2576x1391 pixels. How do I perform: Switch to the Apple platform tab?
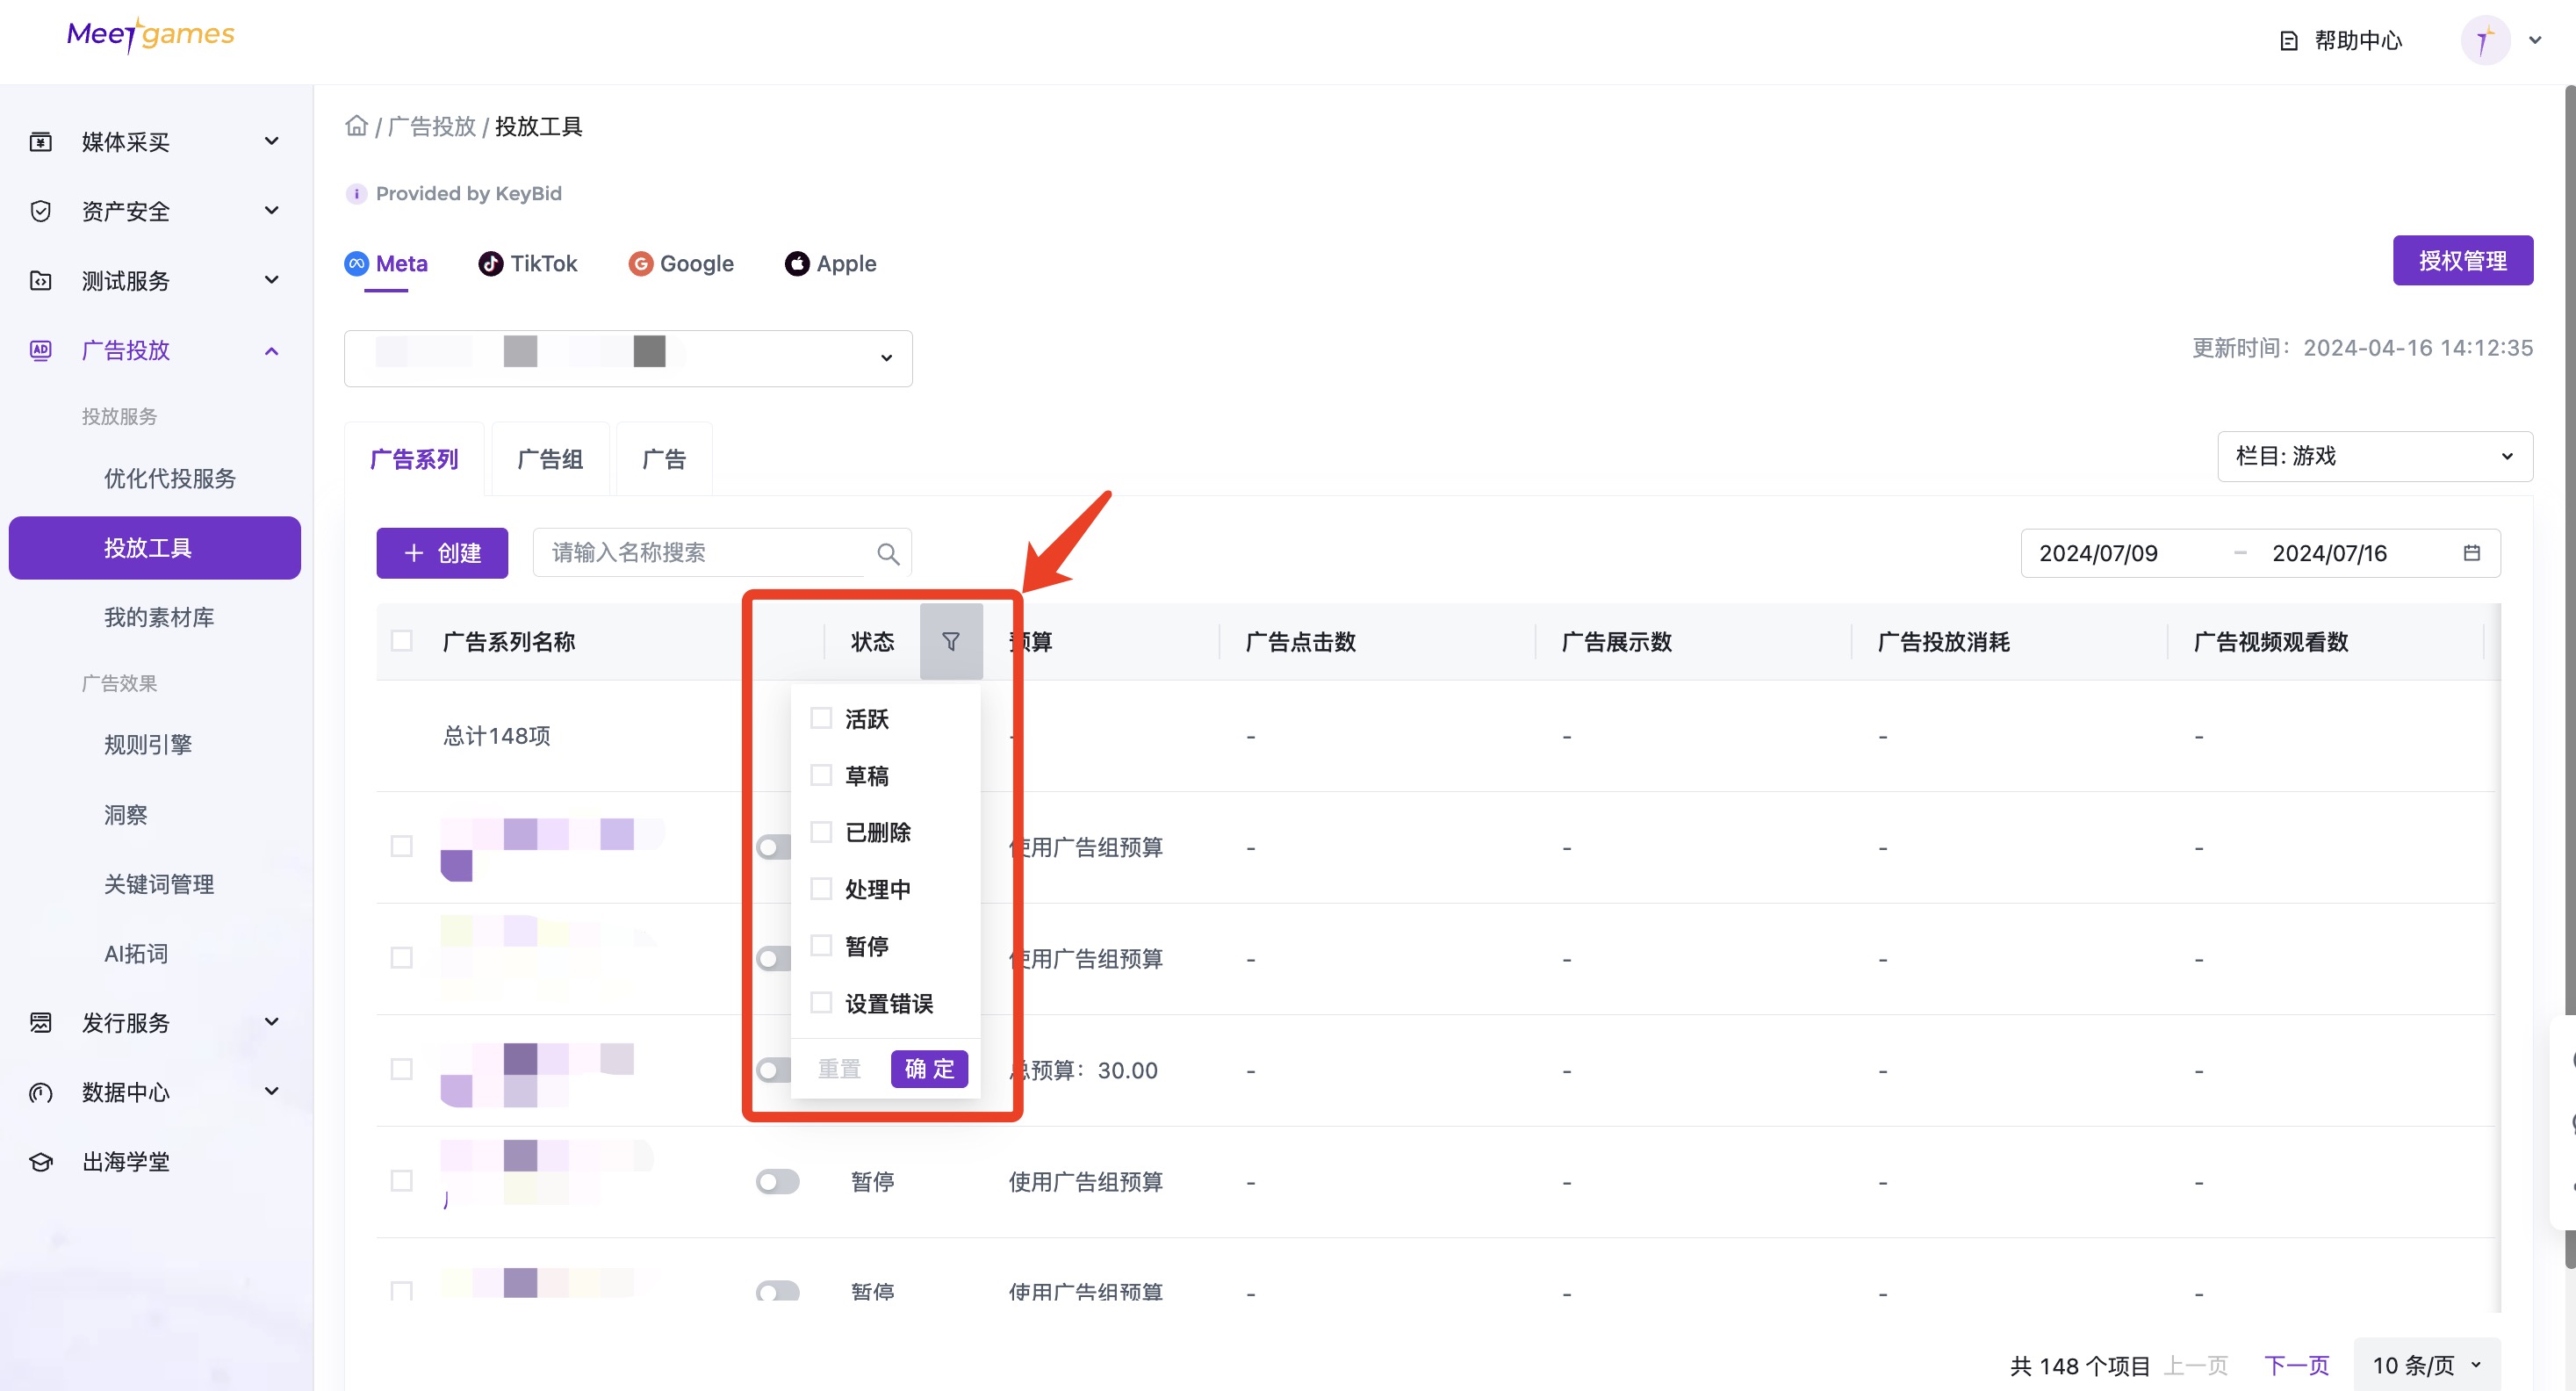831,264
